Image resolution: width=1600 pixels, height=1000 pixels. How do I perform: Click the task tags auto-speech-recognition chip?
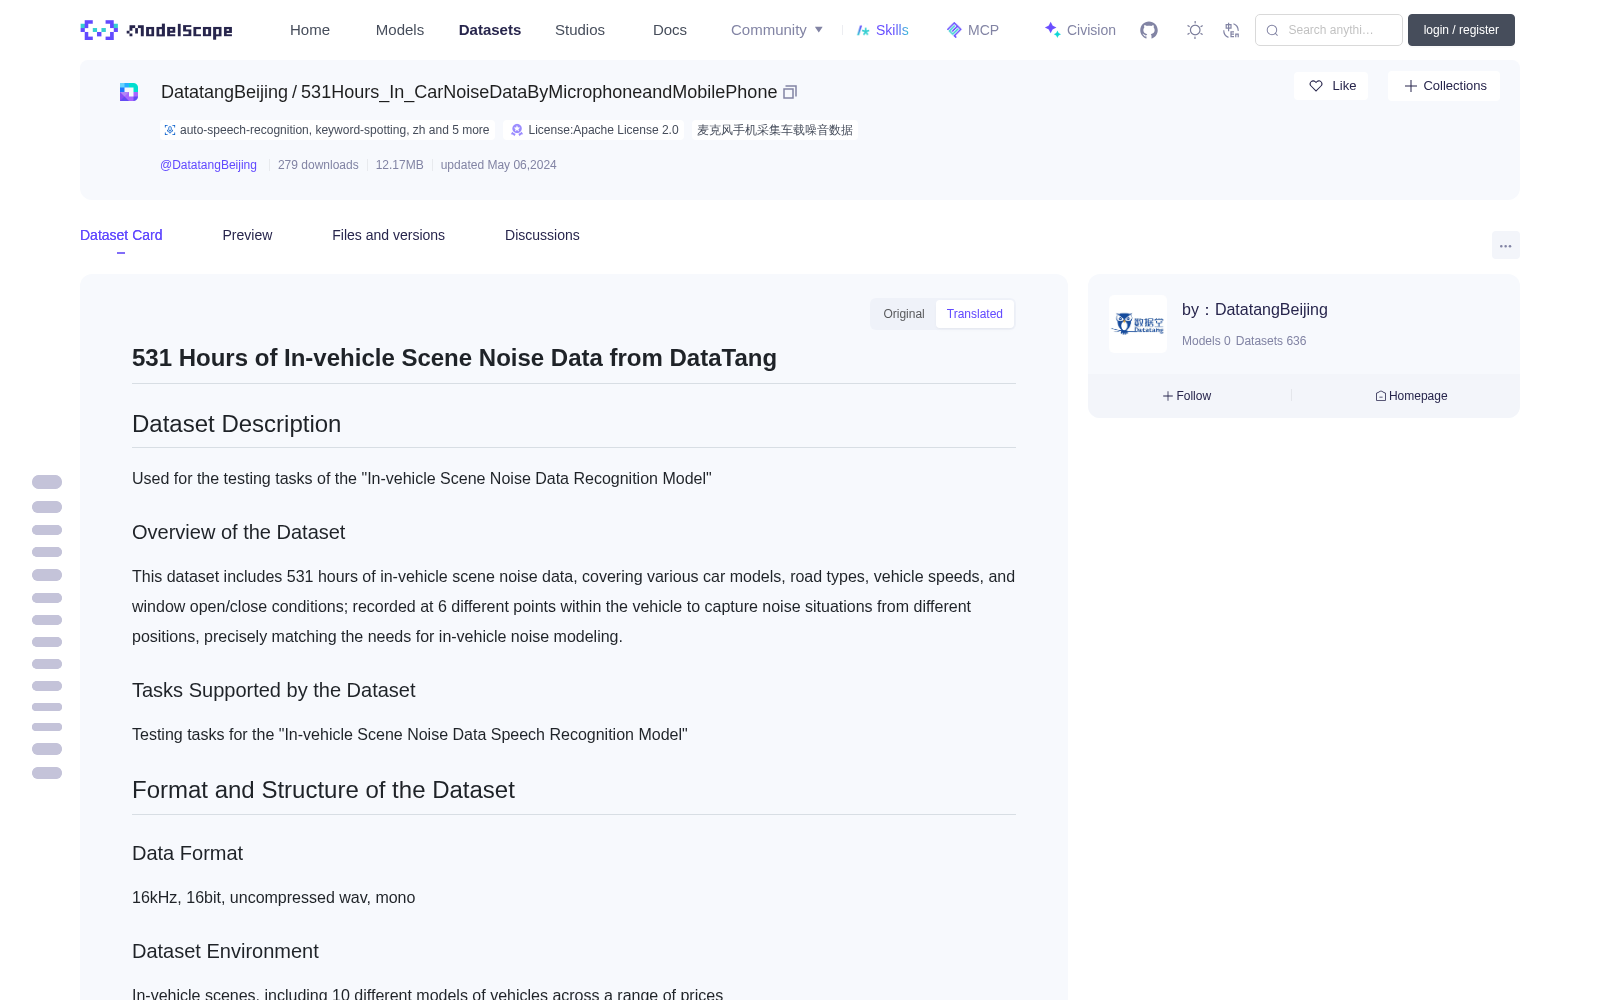pyautogui.click(x=326, y=130)
